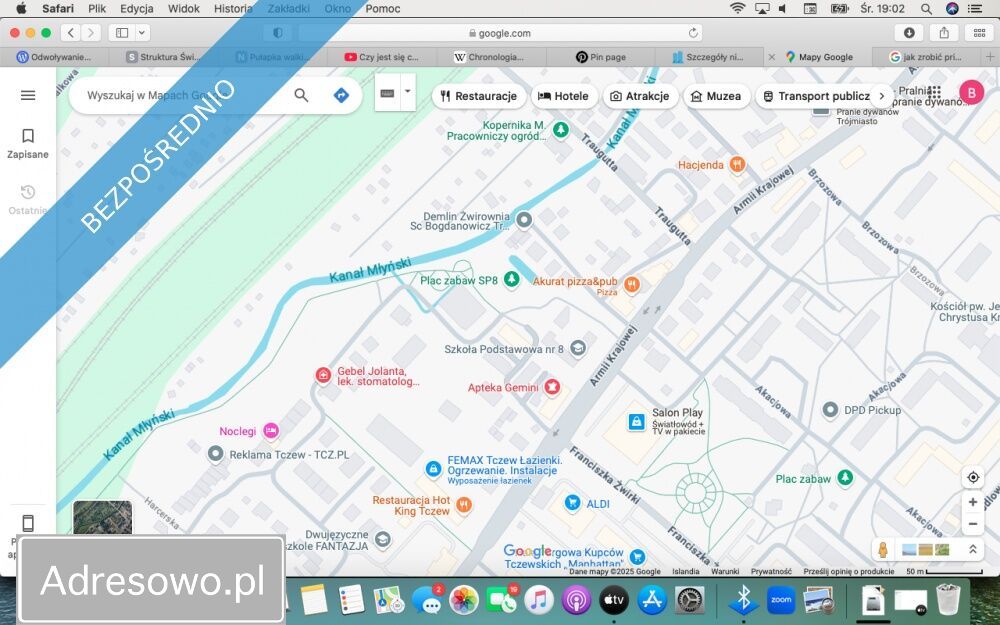
Task: Select the Akurat pizza&pub marker
Action: [x=631, y=284]
